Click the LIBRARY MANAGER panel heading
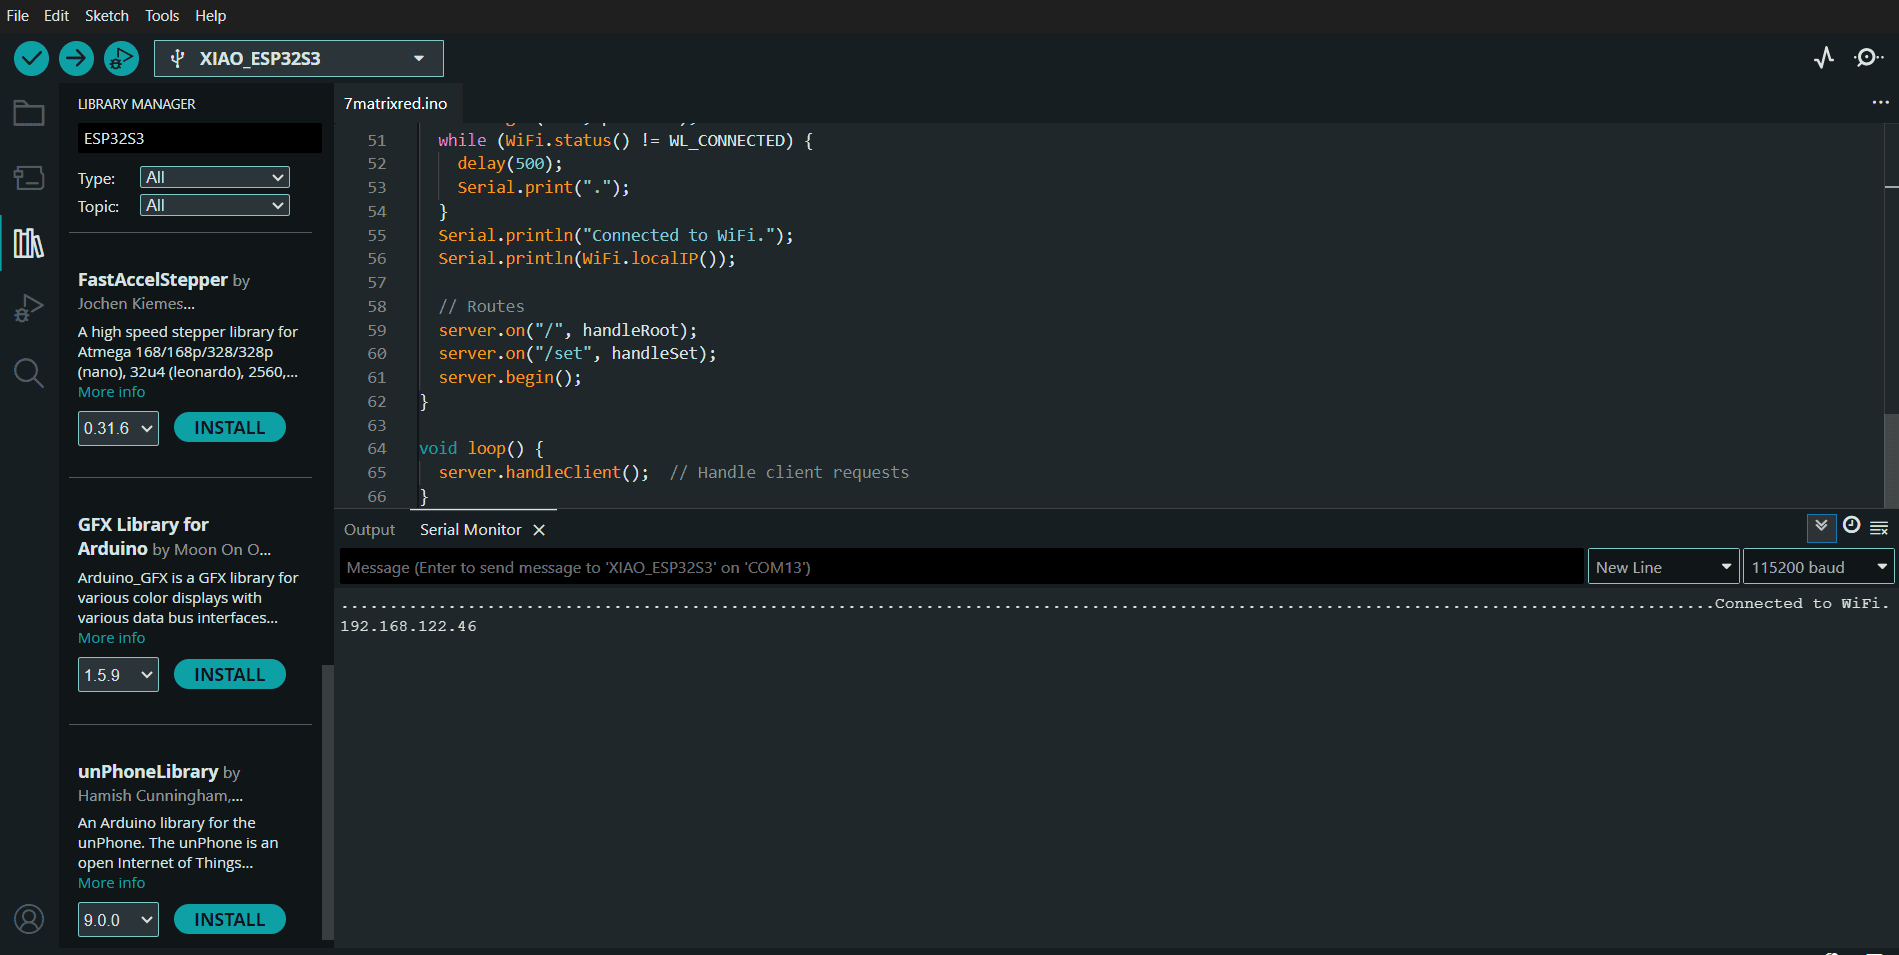 click(x=137, y=104)
